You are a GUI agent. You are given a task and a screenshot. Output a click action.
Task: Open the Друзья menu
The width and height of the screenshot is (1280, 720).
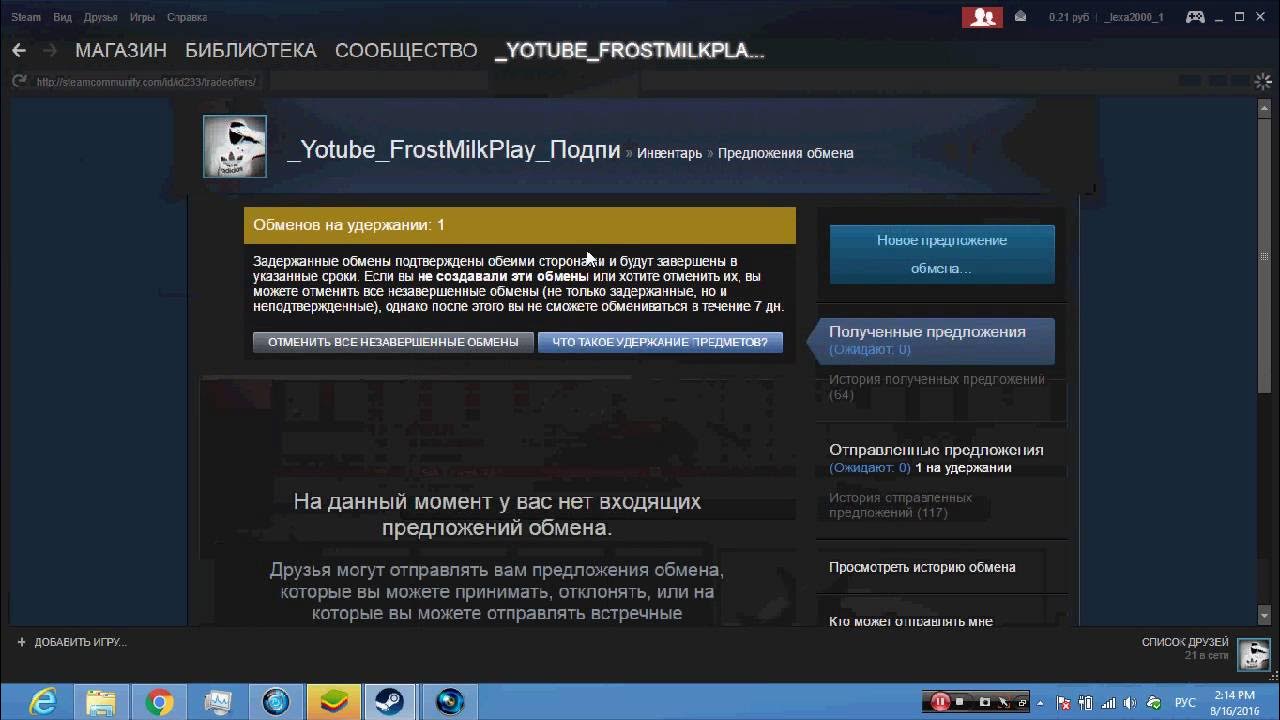[101, 17]
